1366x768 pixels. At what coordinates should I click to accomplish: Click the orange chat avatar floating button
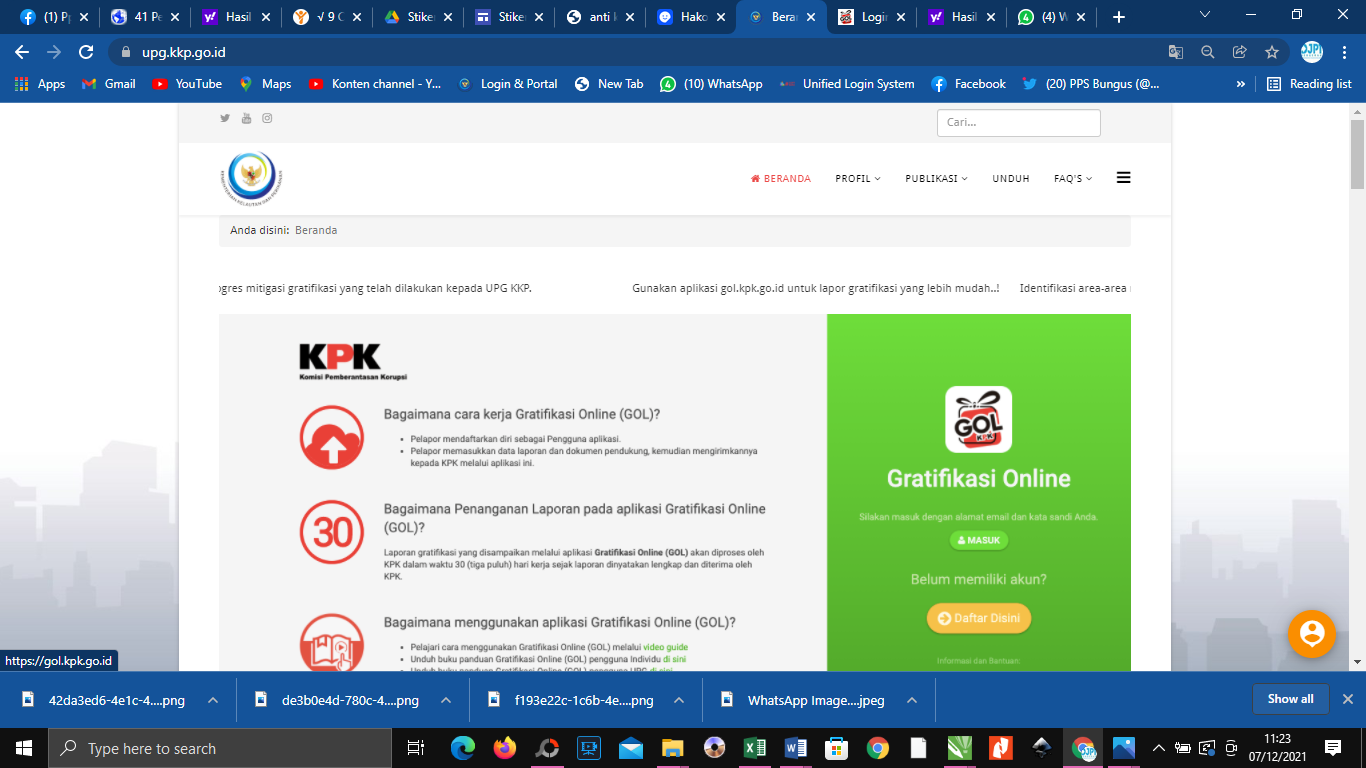(1312, 634)
